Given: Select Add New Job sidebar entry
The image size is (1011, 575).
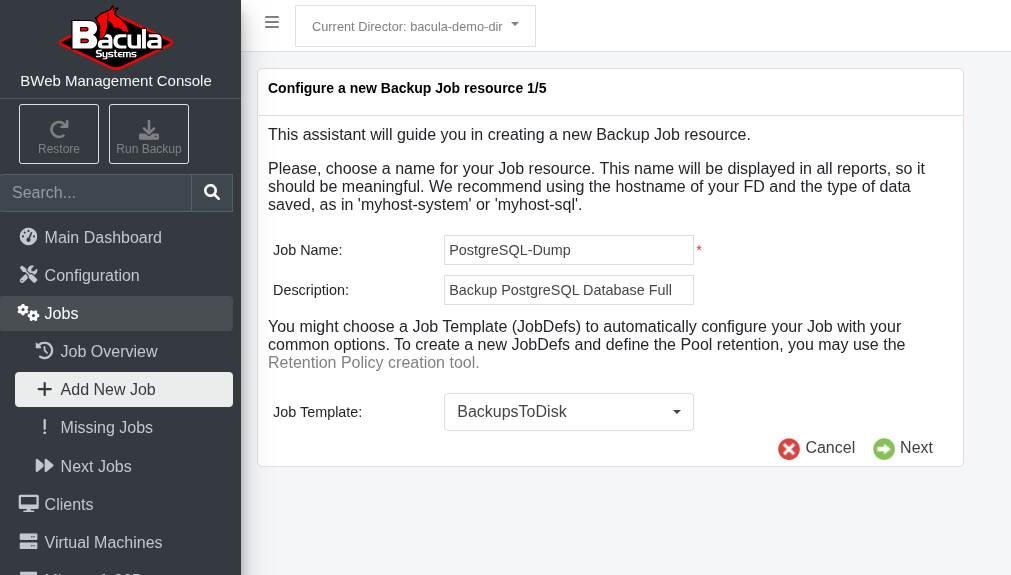Looking at the screenshot, I should (x=107, y=389).
